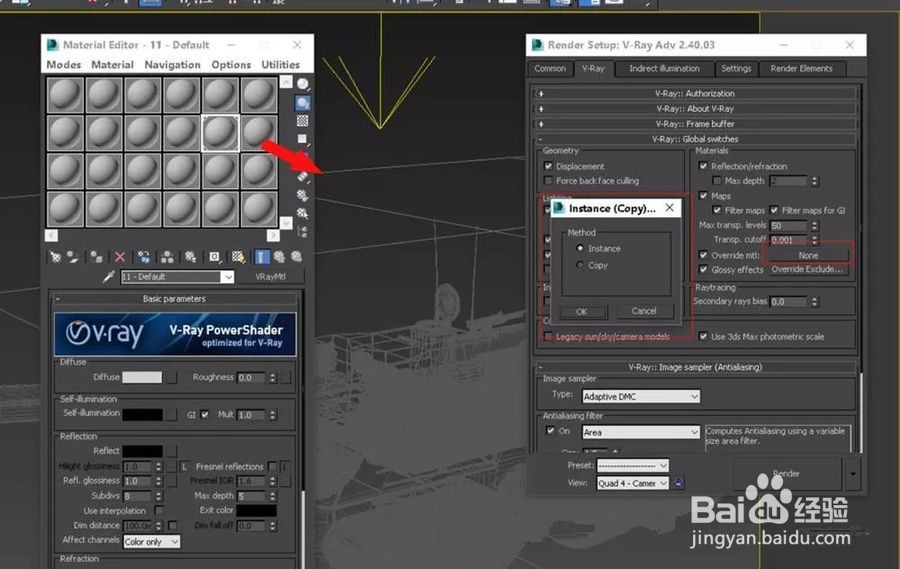
Task: Click Put Material to Scene icon
Action: point(73,257)
